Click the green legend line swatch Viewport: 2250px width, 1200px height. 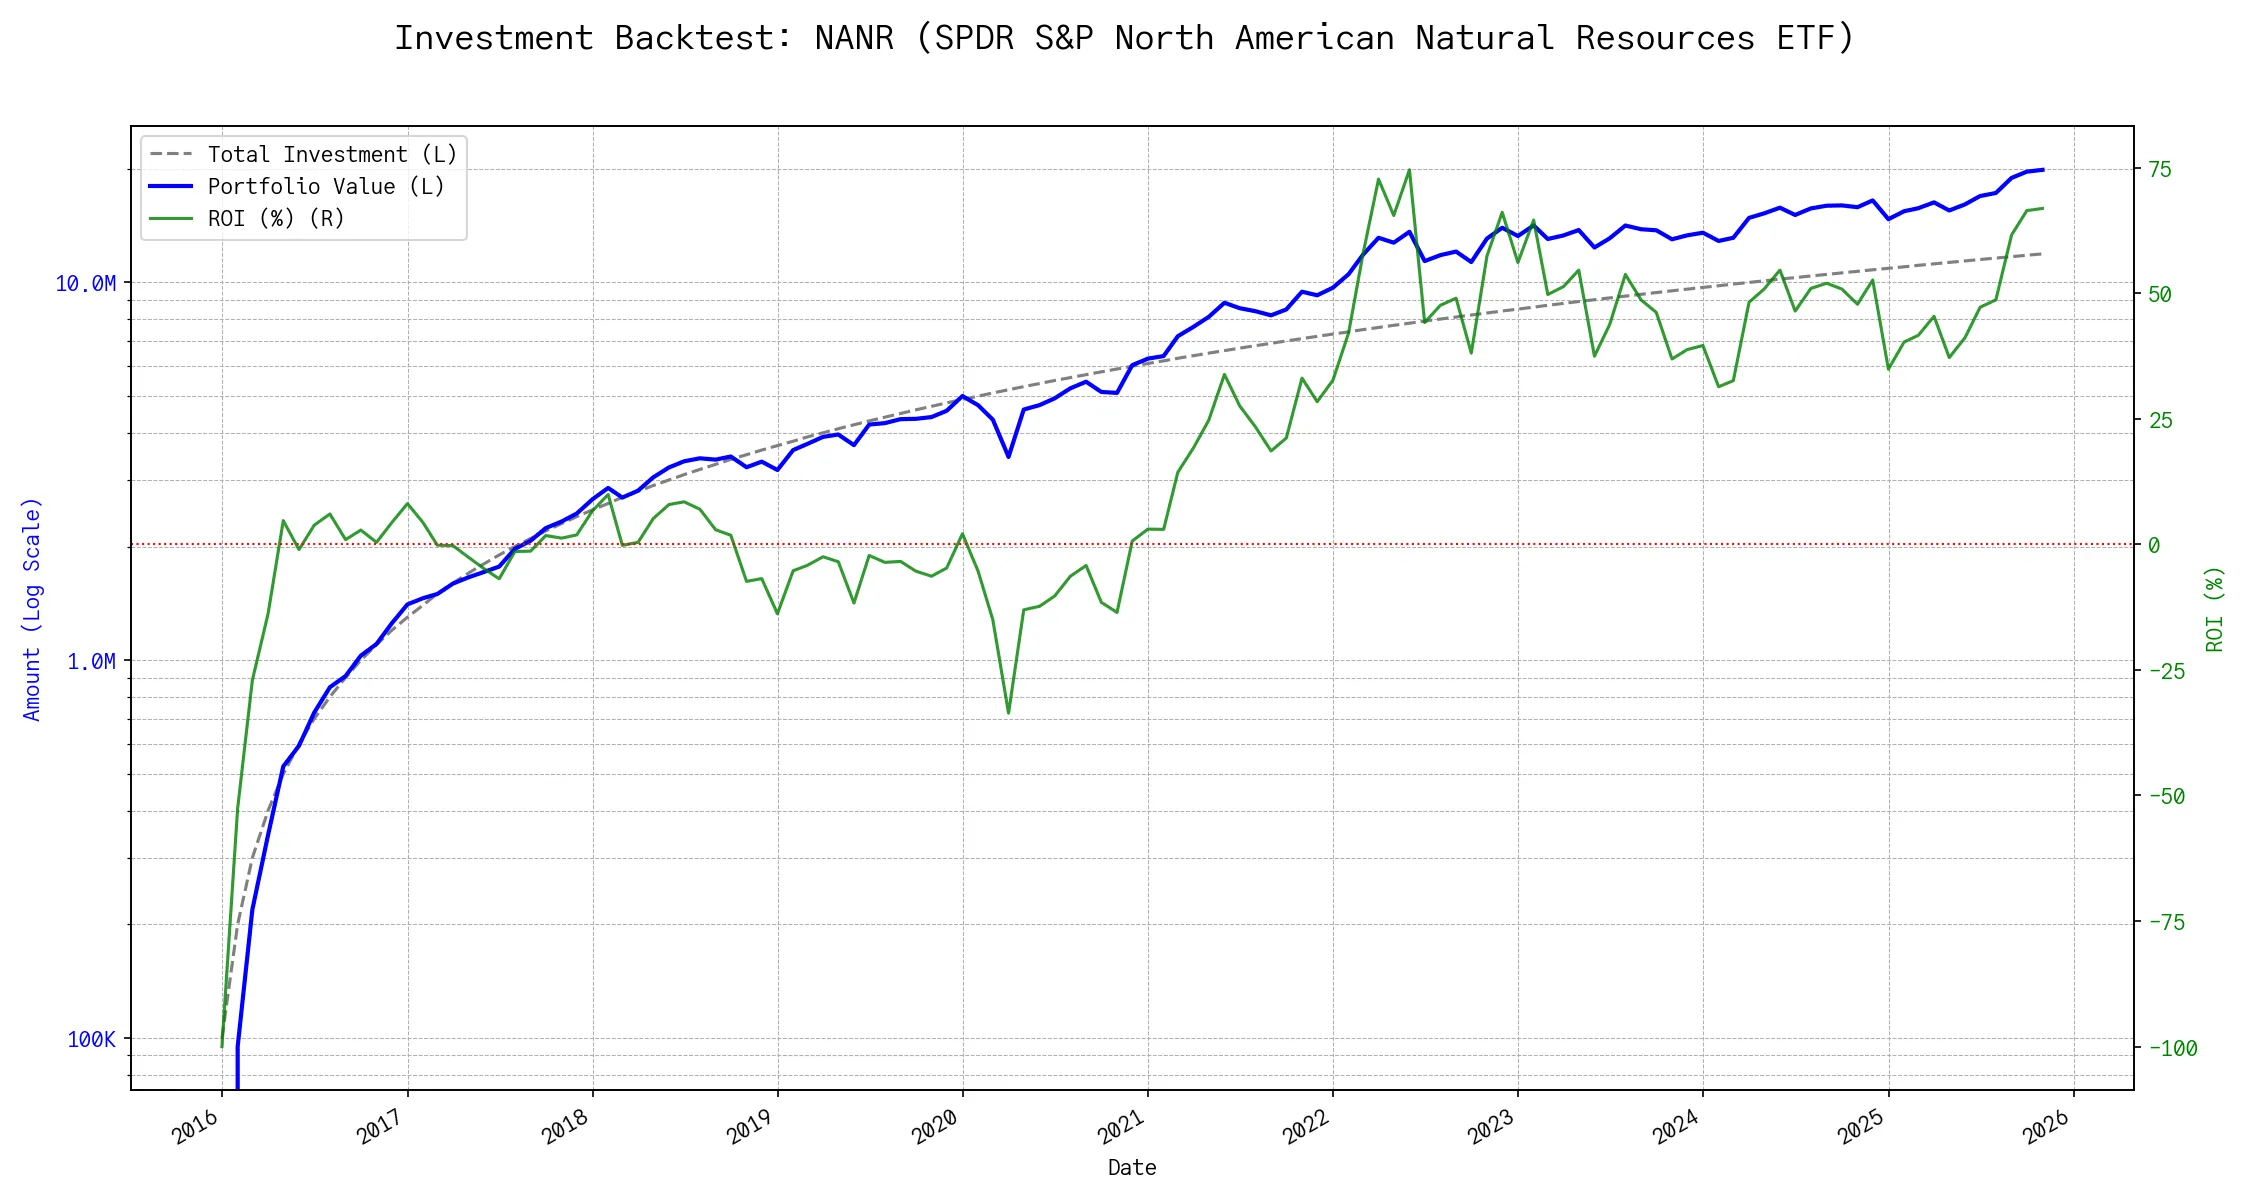click(x=170, y=218)
